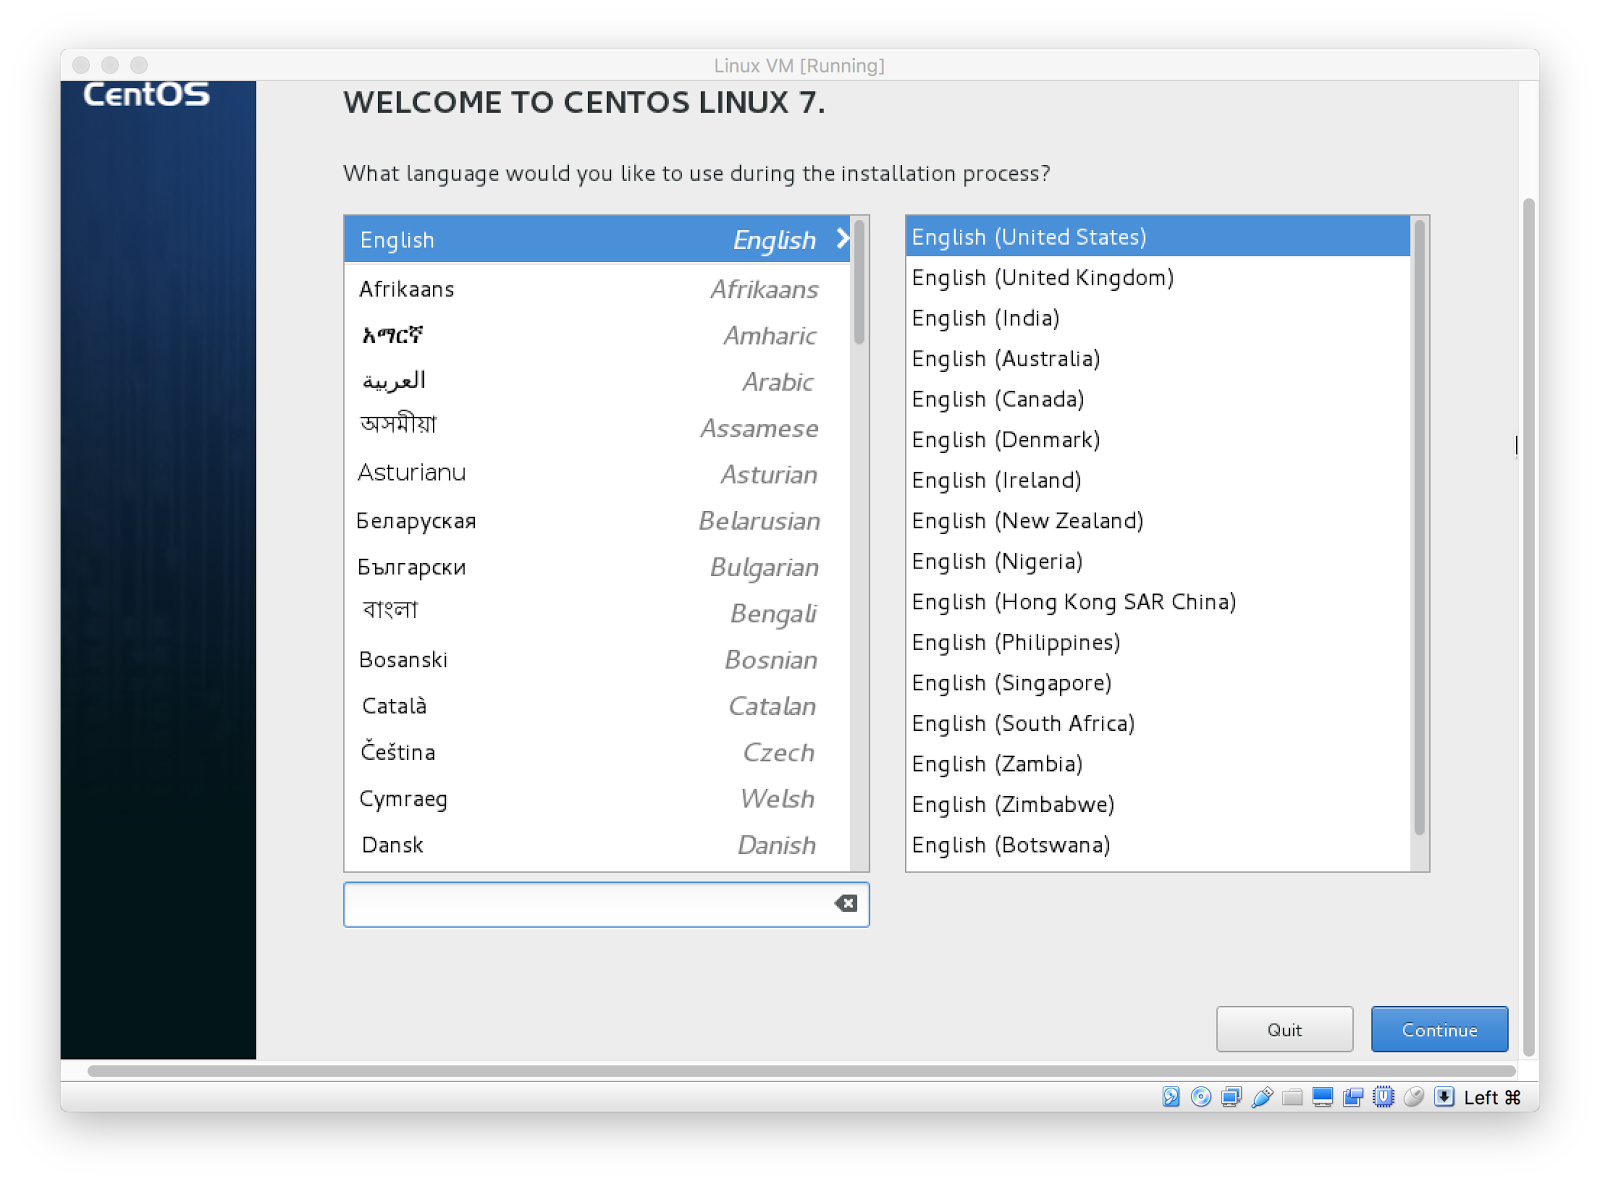Select the highlighted English language row
This screenshot has width=1600, height=1184.
597,239
